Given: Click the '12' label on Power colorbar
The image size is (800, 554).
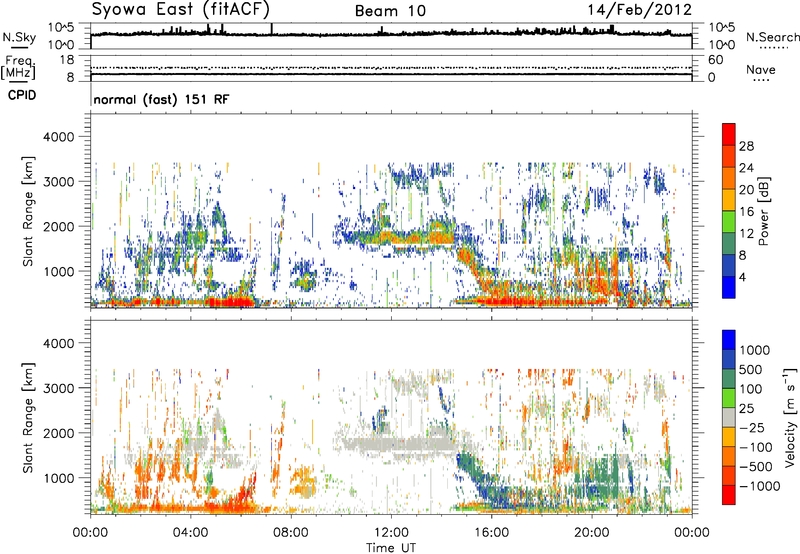Looking at the screenshot, I should (746, 233).
